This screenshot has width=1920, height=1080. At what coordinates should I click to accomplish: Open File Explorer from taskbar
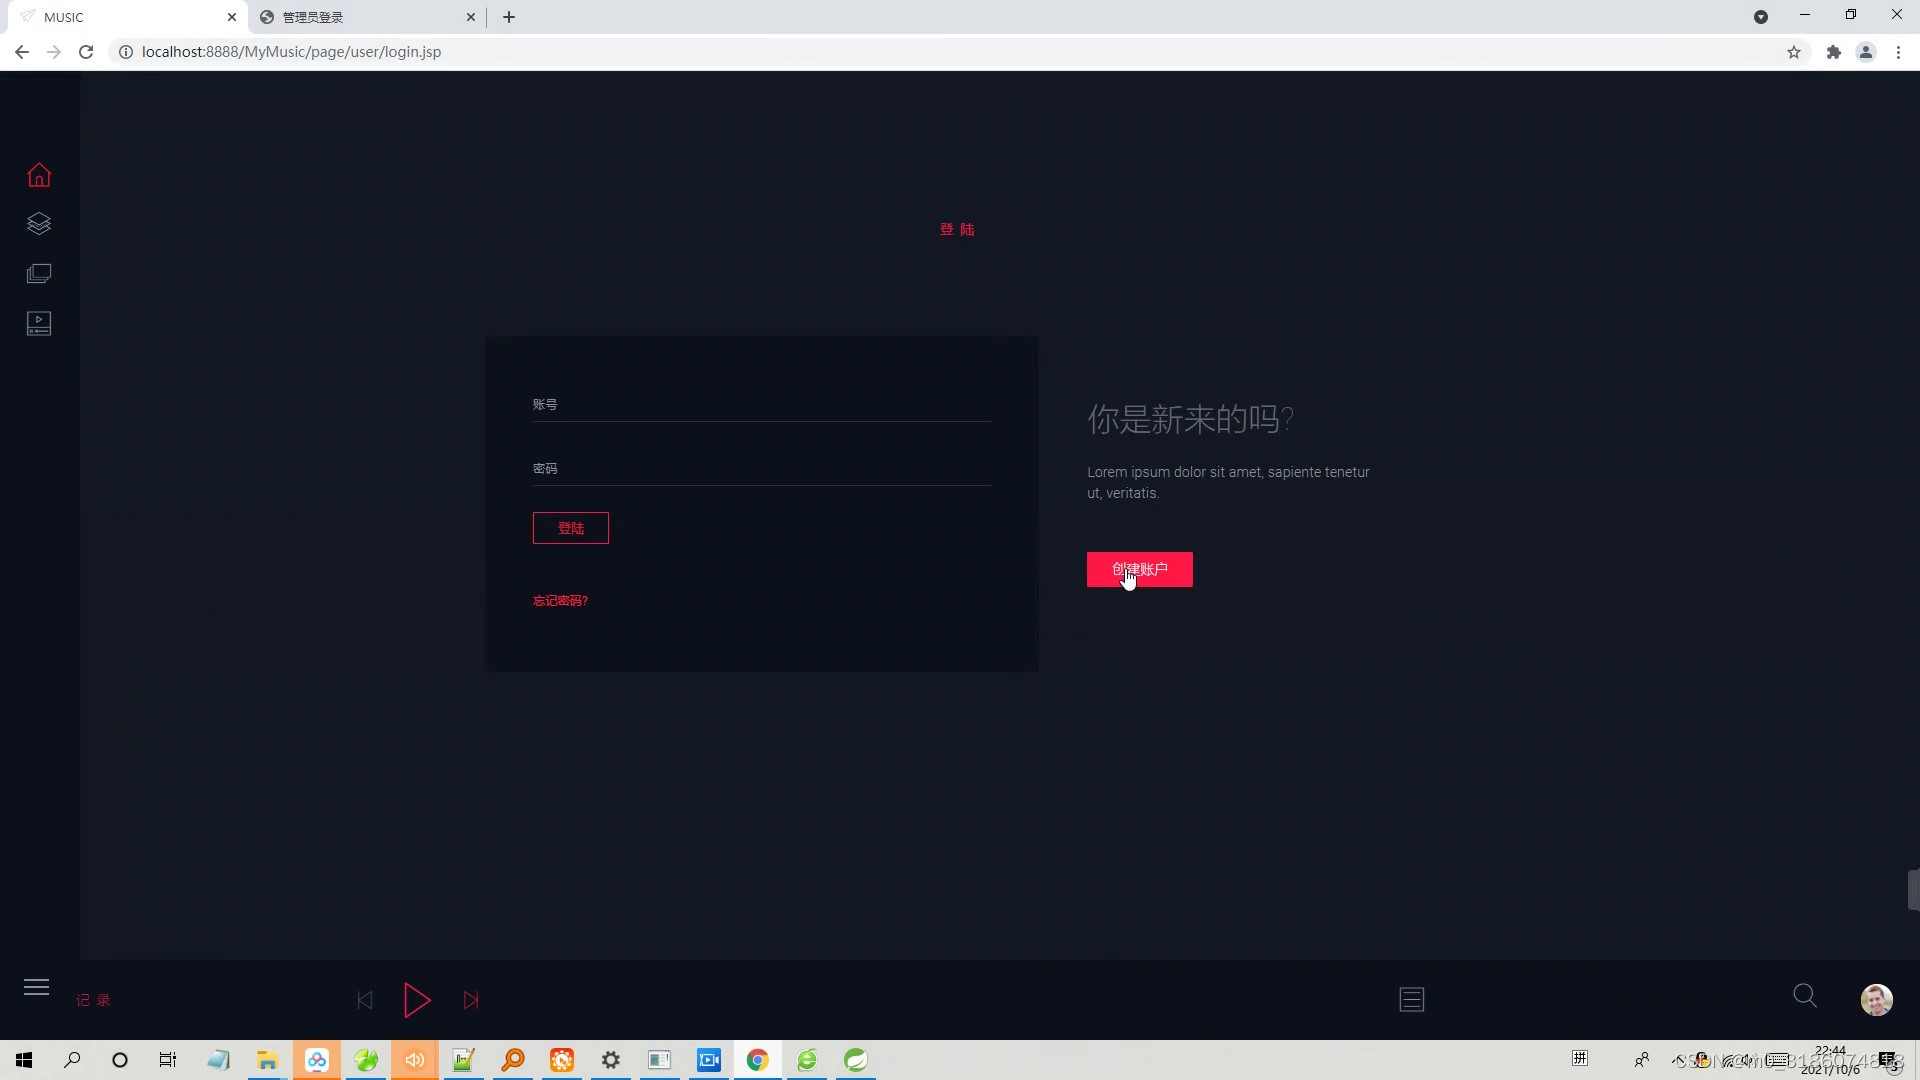267,1060
